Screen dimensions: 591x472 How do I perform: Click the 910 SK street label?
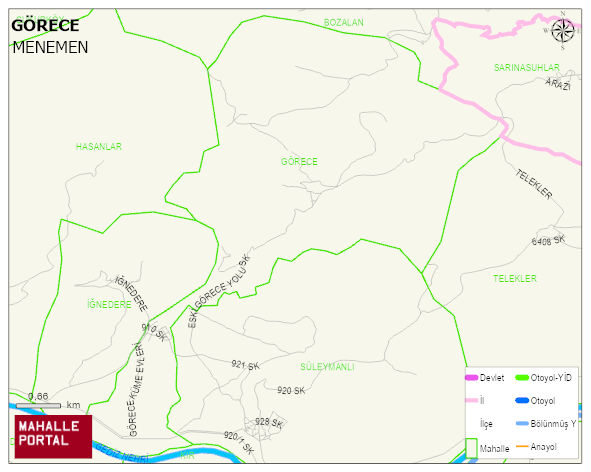pyautogui.click(x=154, y=332)
